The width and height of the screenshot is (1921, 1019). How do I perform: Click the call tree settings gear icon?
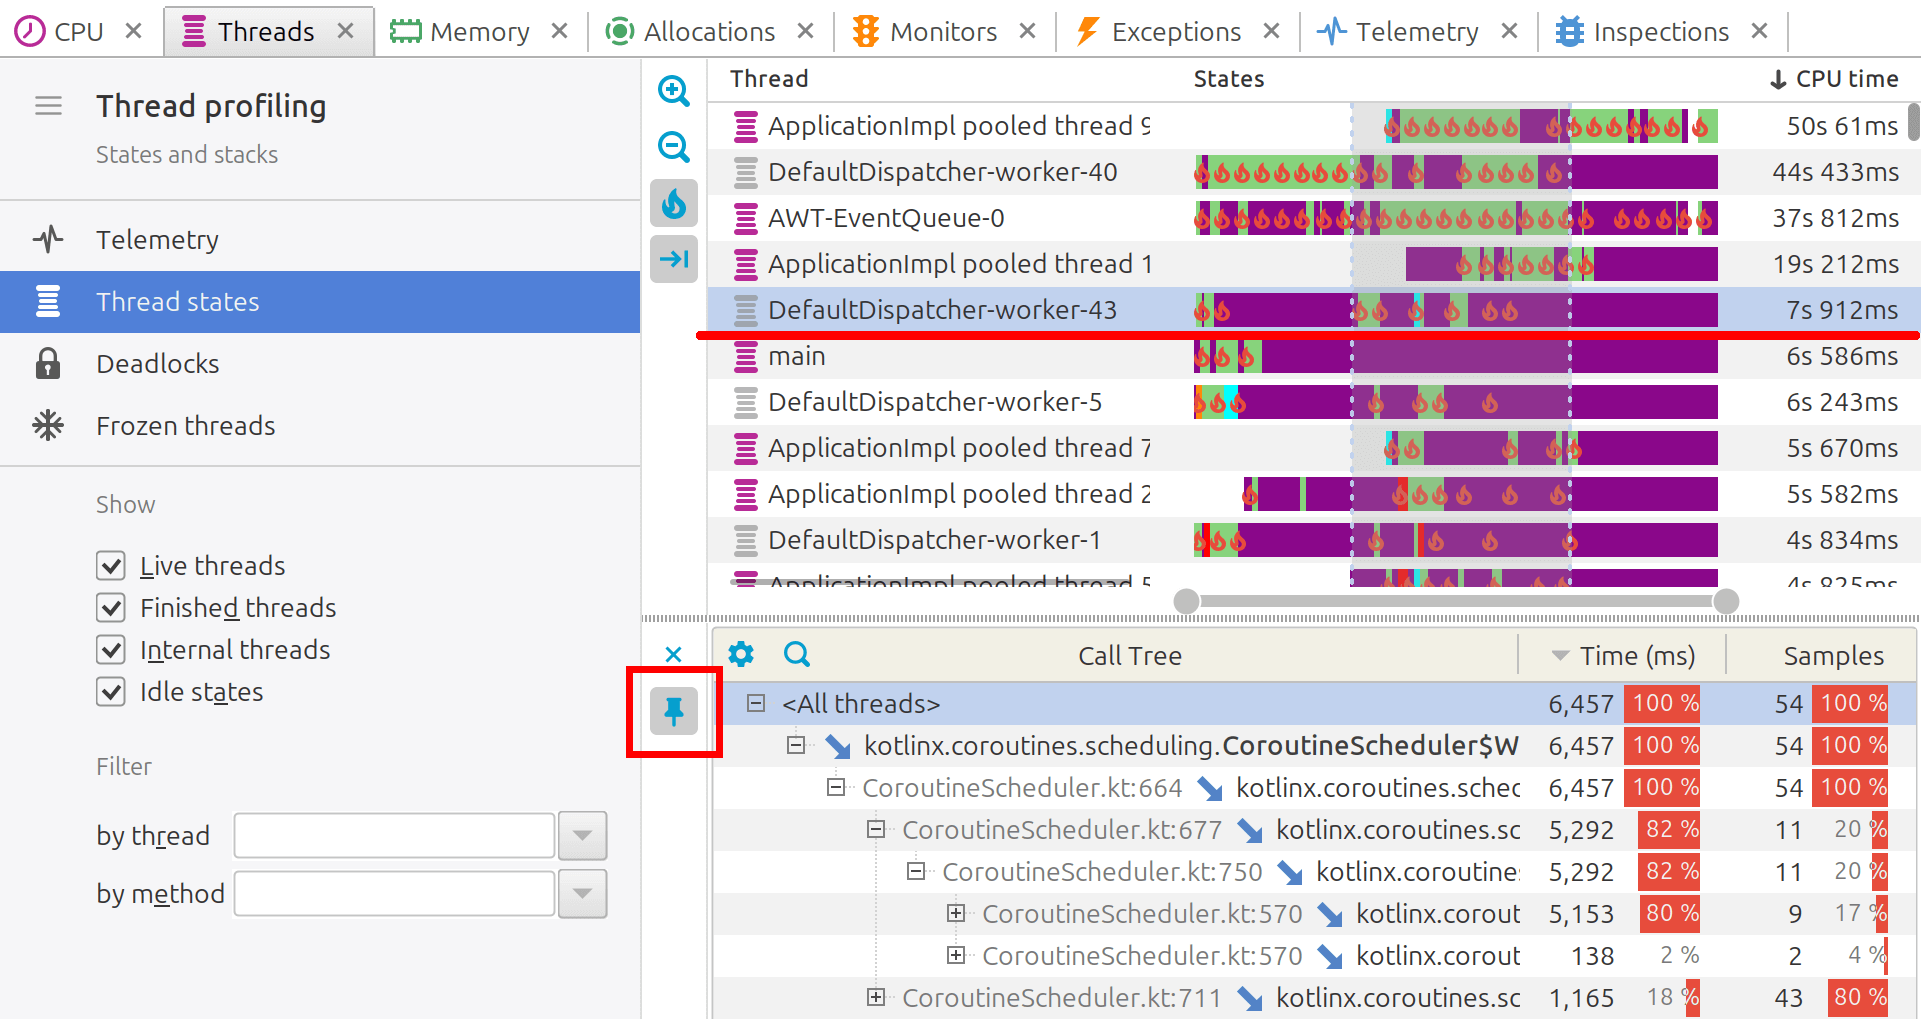click(741, 654)
